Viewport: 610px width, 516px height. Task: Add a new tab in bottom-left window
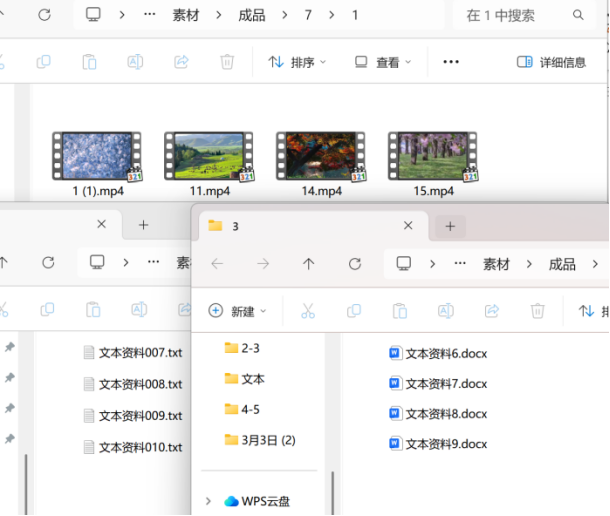(144, 225)
